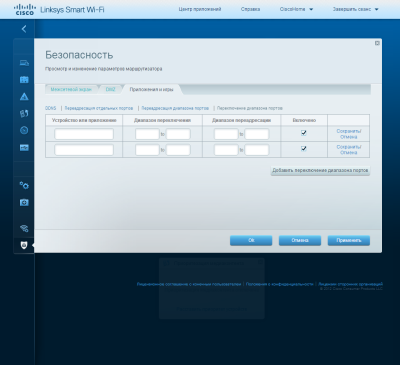Switch to the Межсетевой экран tab
This screenshot has width=400, height=365.
(71, 90)
